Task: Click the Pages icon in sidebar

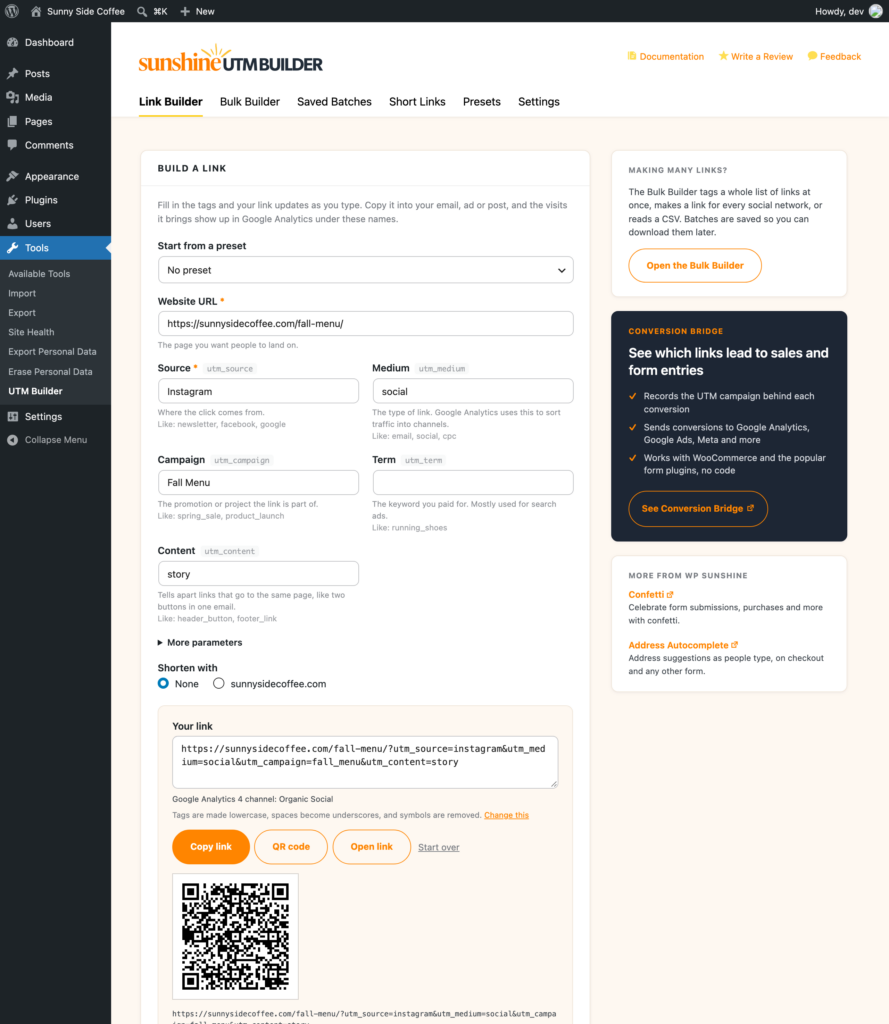Action: click(x=12, y=121)
